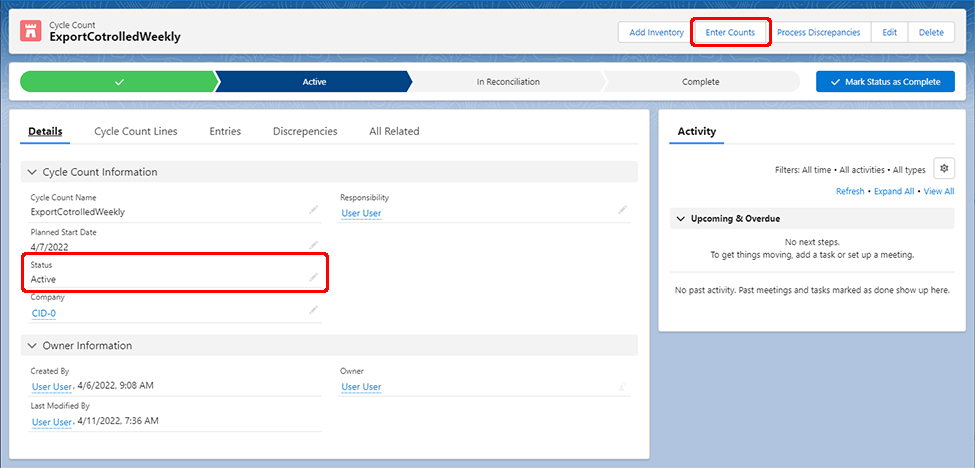This screenshot has height=468, width=975.
Task: Click pencil icon for Company field
Action: (x=313, y=311)
